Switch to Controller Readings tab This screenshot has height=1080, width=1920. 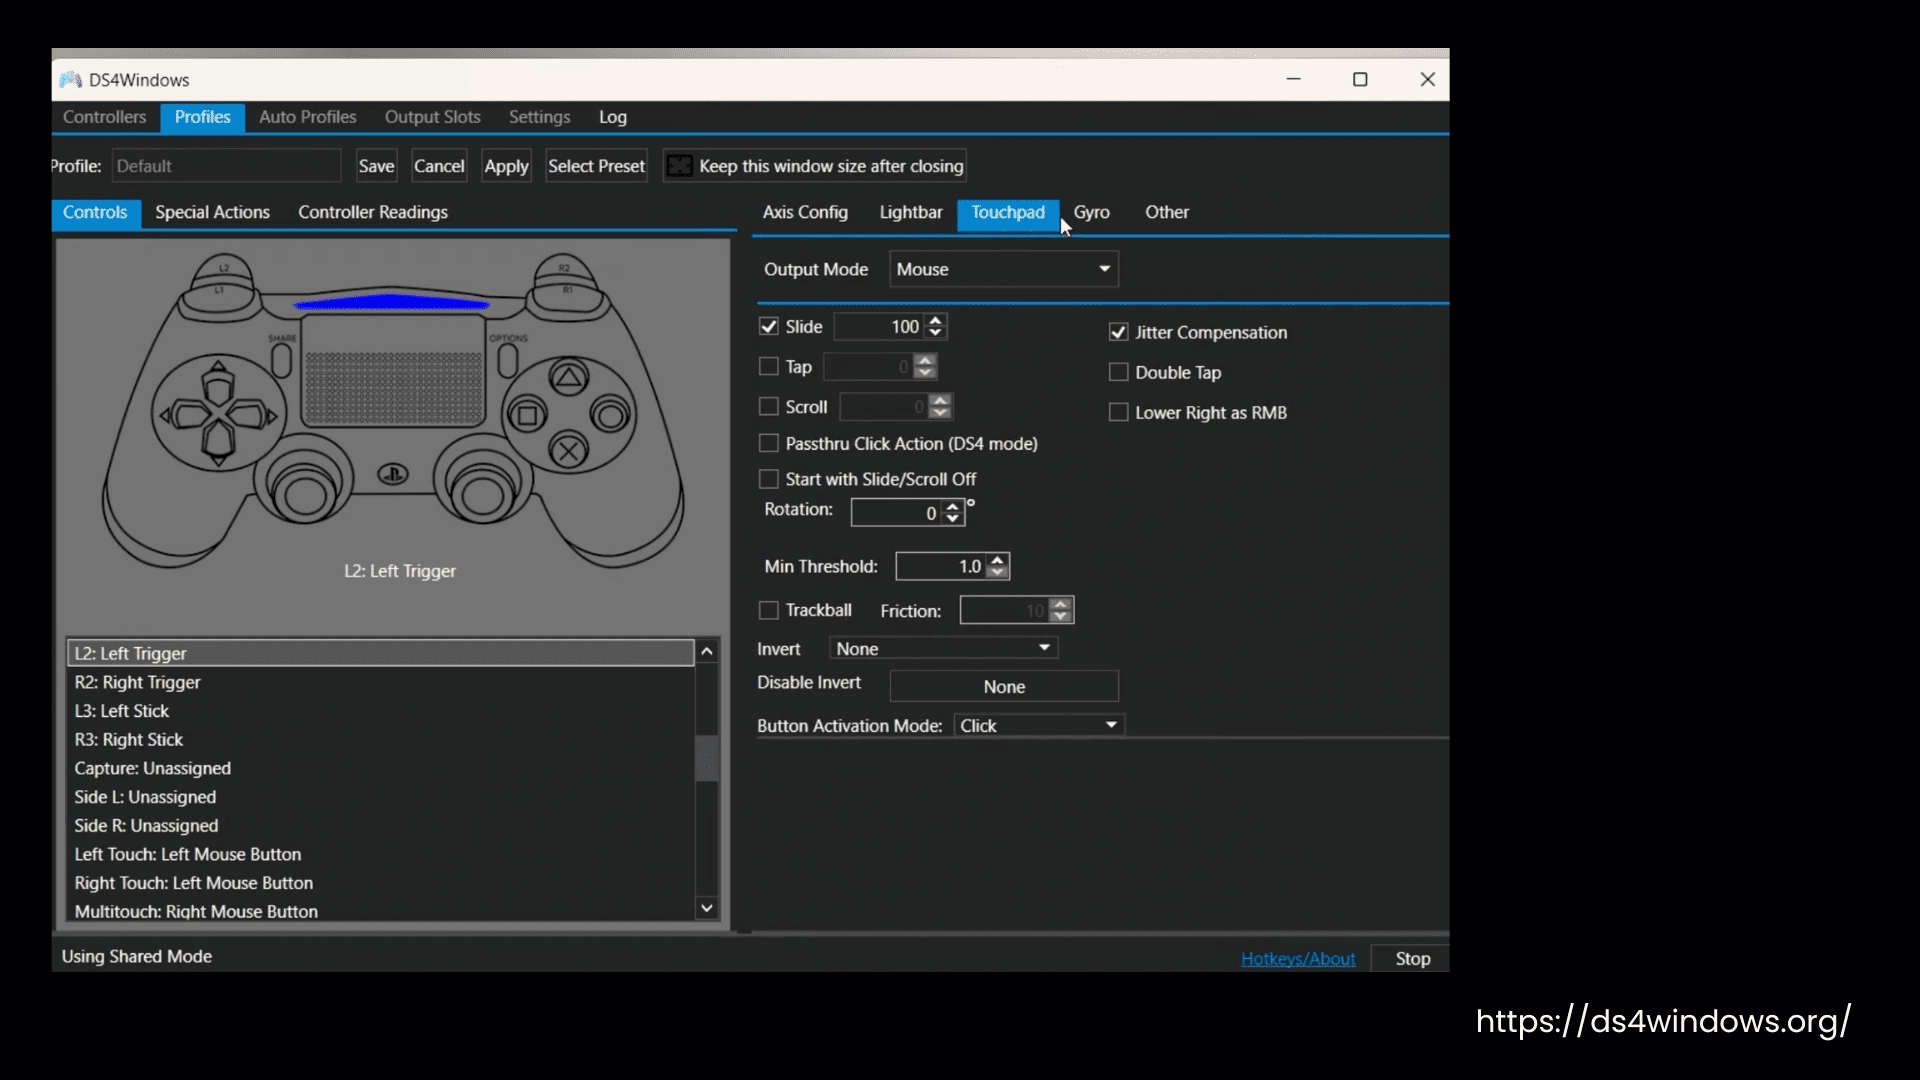(x=372, y=212)
